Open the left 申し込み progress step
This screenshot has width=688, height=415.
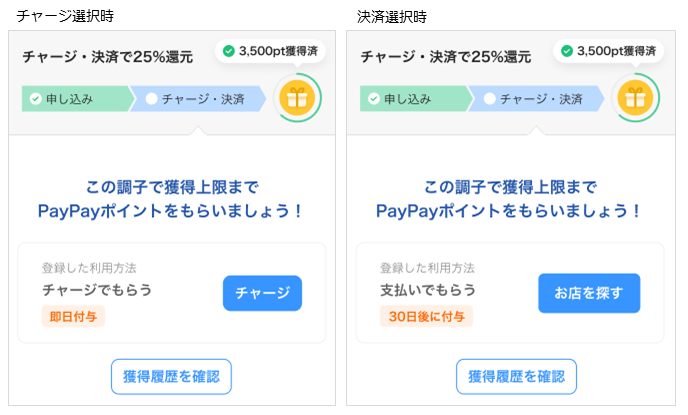tap(77, 99)
